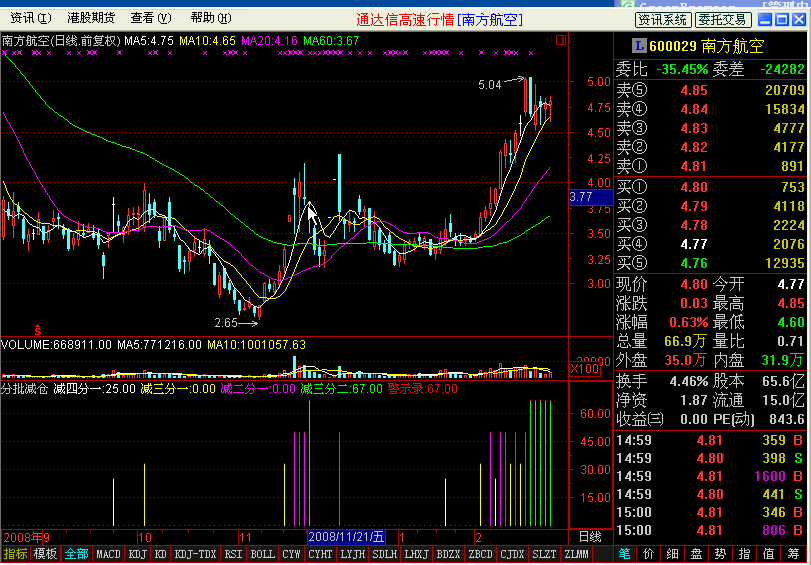Switch to the SDLH indicator
This screenshot has height=565, width=811.
point(384,554)
